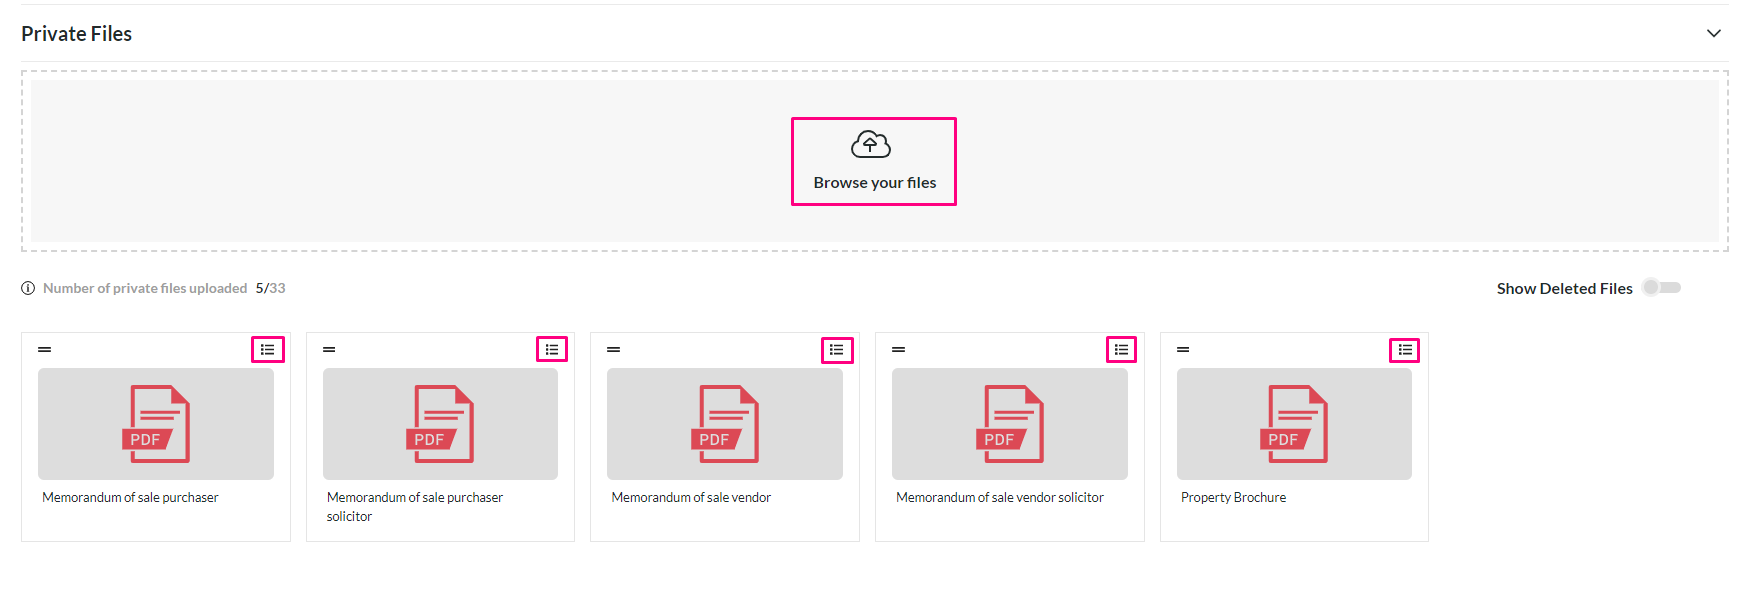Click file name 'Property Brochure'
The width and height of the screenshot is (1739, 595).
coord(1233,497)
